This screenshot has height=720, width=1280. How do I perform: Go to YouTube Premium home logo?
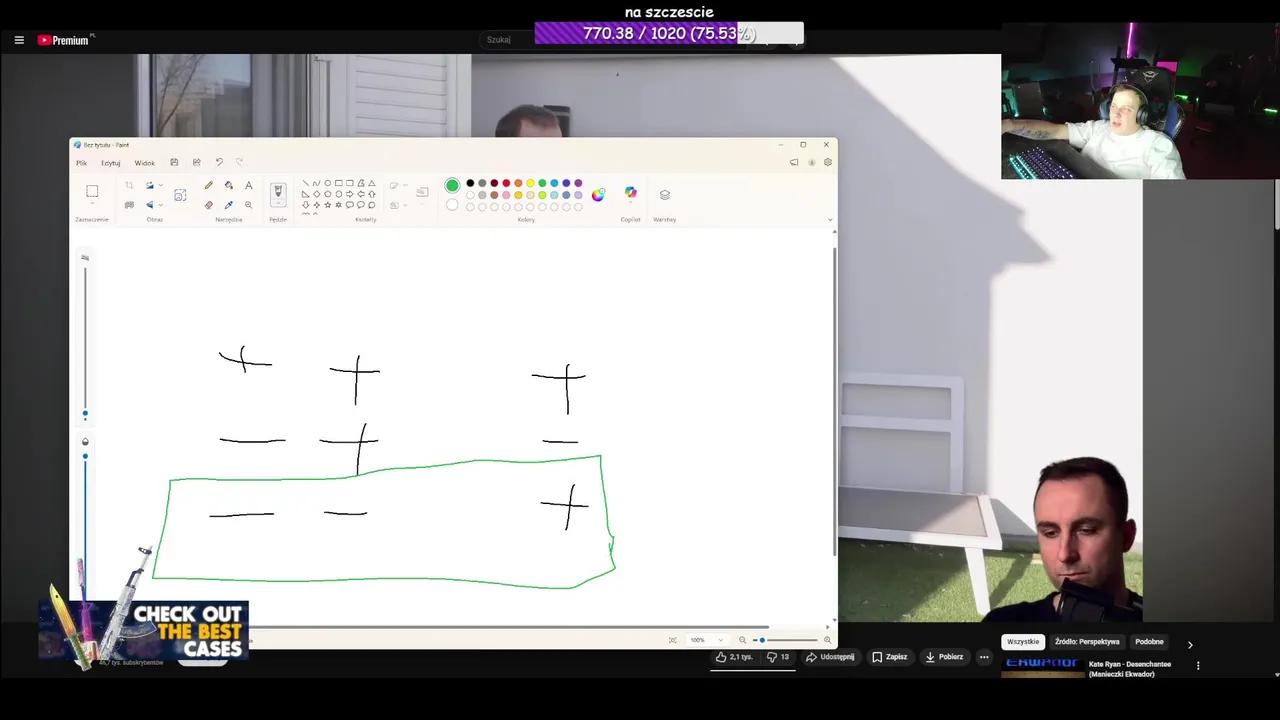(x=65, y=40)
